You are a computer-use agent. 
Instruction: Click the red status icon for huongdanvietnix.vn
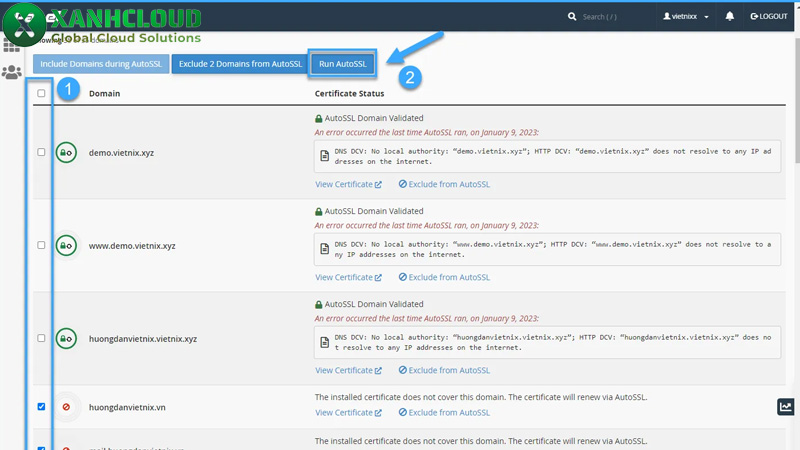point(66,407)
